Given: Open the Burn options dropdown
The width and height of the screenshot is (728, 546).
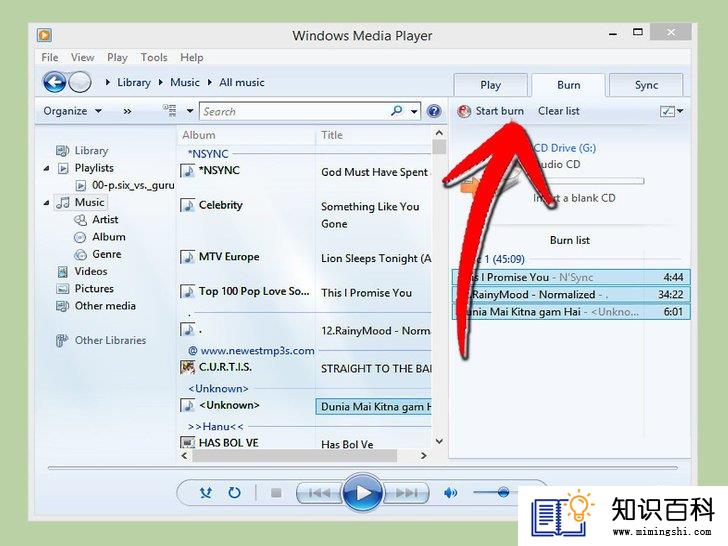Looking at the screenshot, I should click(x=671, y=111).
